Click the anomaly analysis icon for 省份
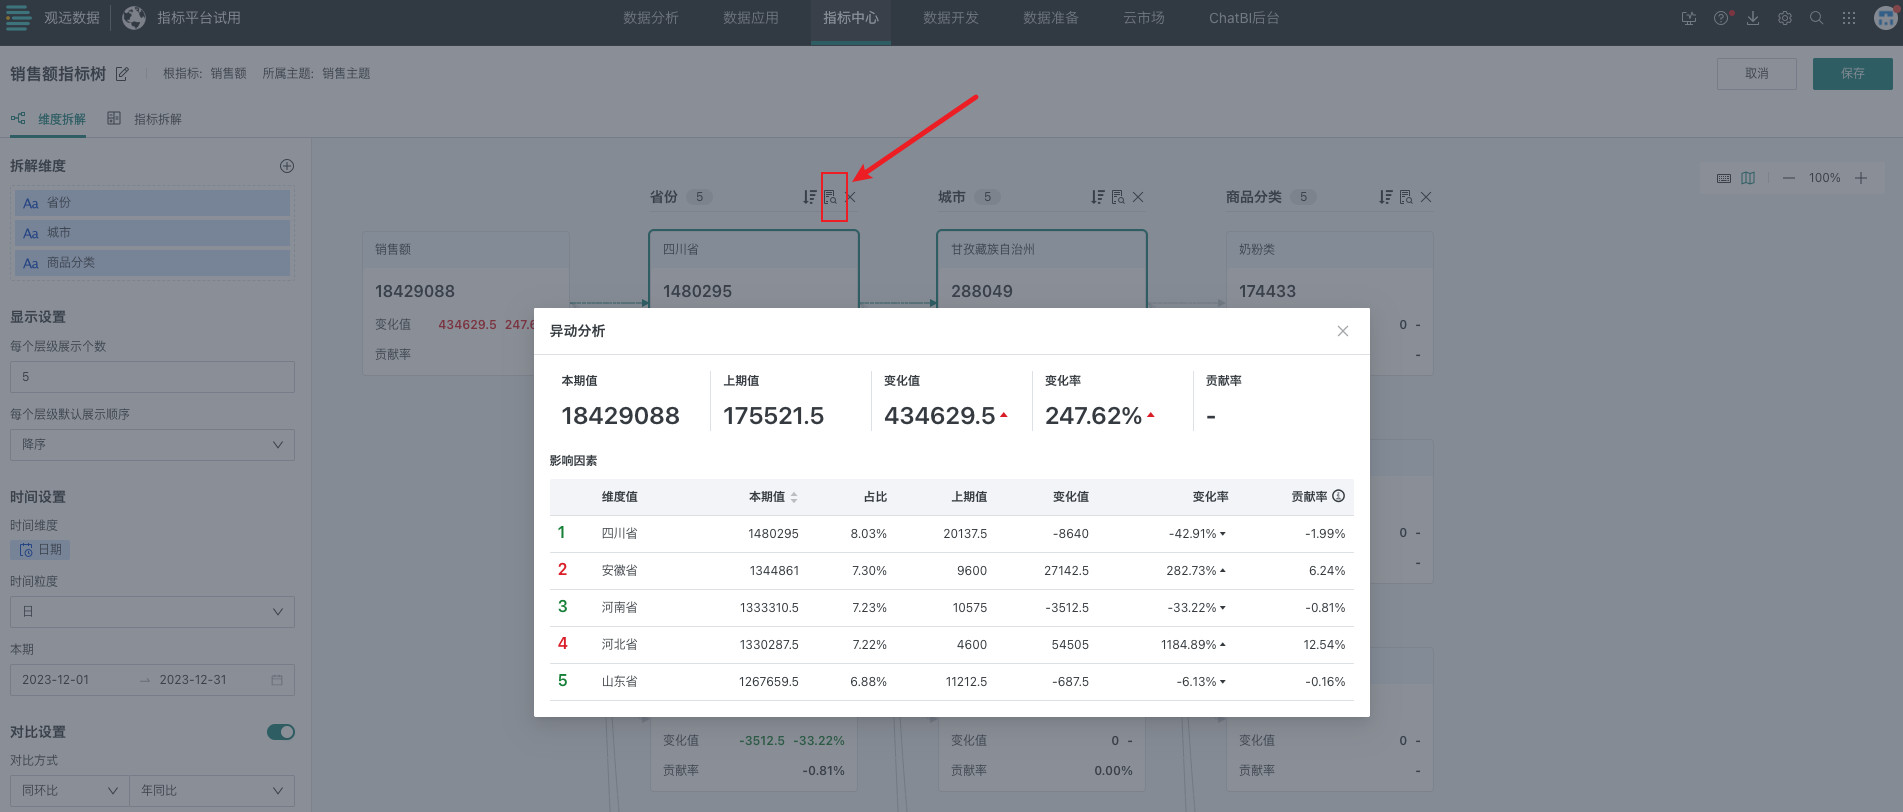This screenshot has width=1903, height=812. click(x=830, y=197)
